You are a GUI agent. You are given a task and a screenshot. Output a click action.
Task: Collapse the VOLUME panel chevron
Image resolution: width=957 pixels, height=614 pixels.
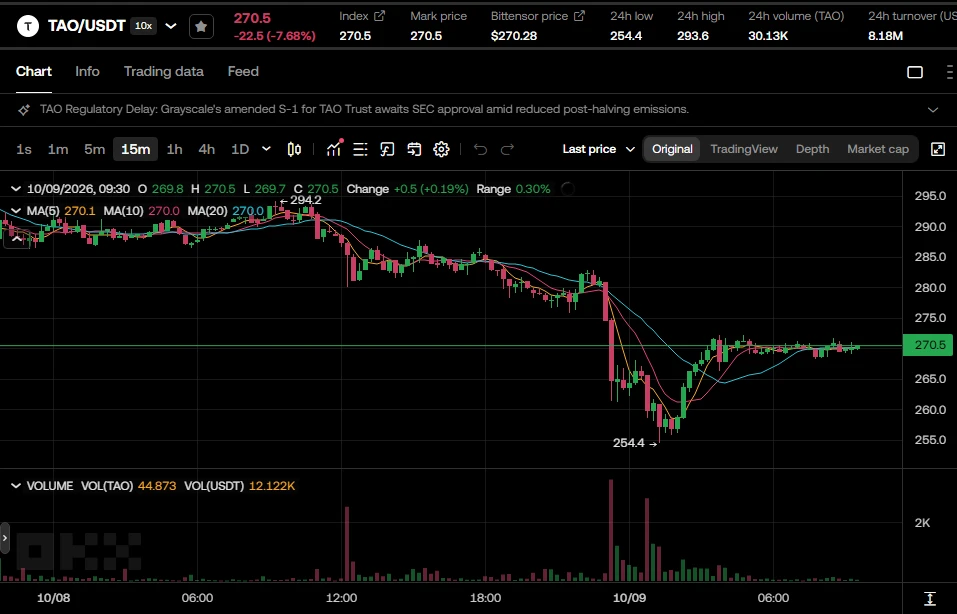pos(16,486)
